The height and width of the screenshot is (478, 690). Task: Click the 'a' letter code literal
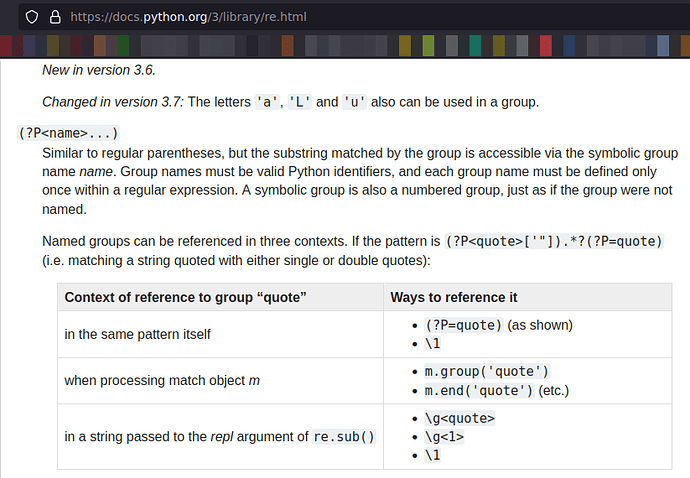pyautogui.click(x=268, y=102)
